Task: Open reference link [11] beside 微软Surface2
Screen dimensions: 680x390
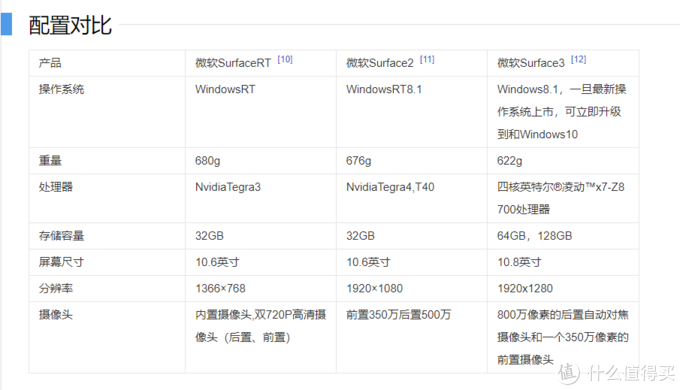Action: point(427,59)
